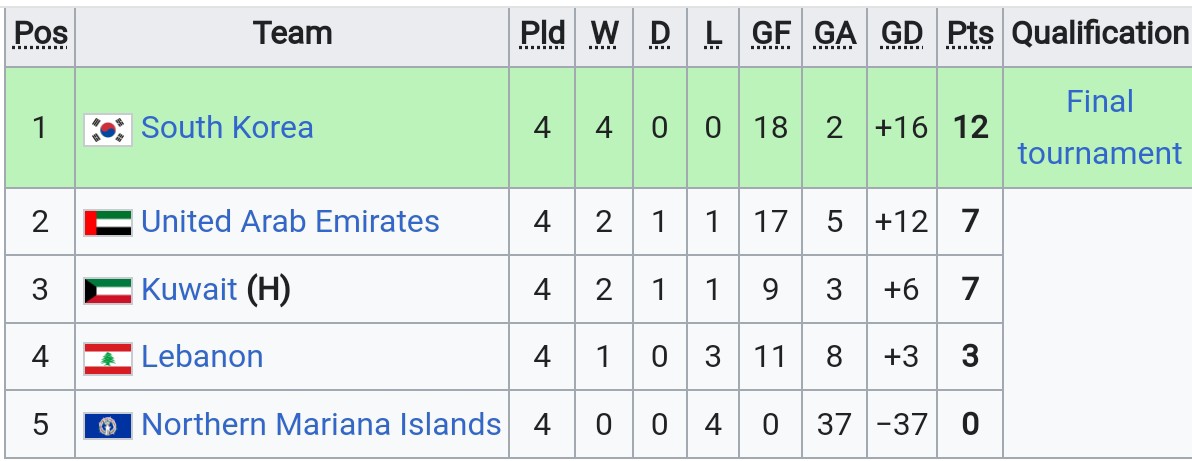The width and height of the screenshot is (1192, 461).
Task: Open the South Korea team link
Action: tap(227, 127)
